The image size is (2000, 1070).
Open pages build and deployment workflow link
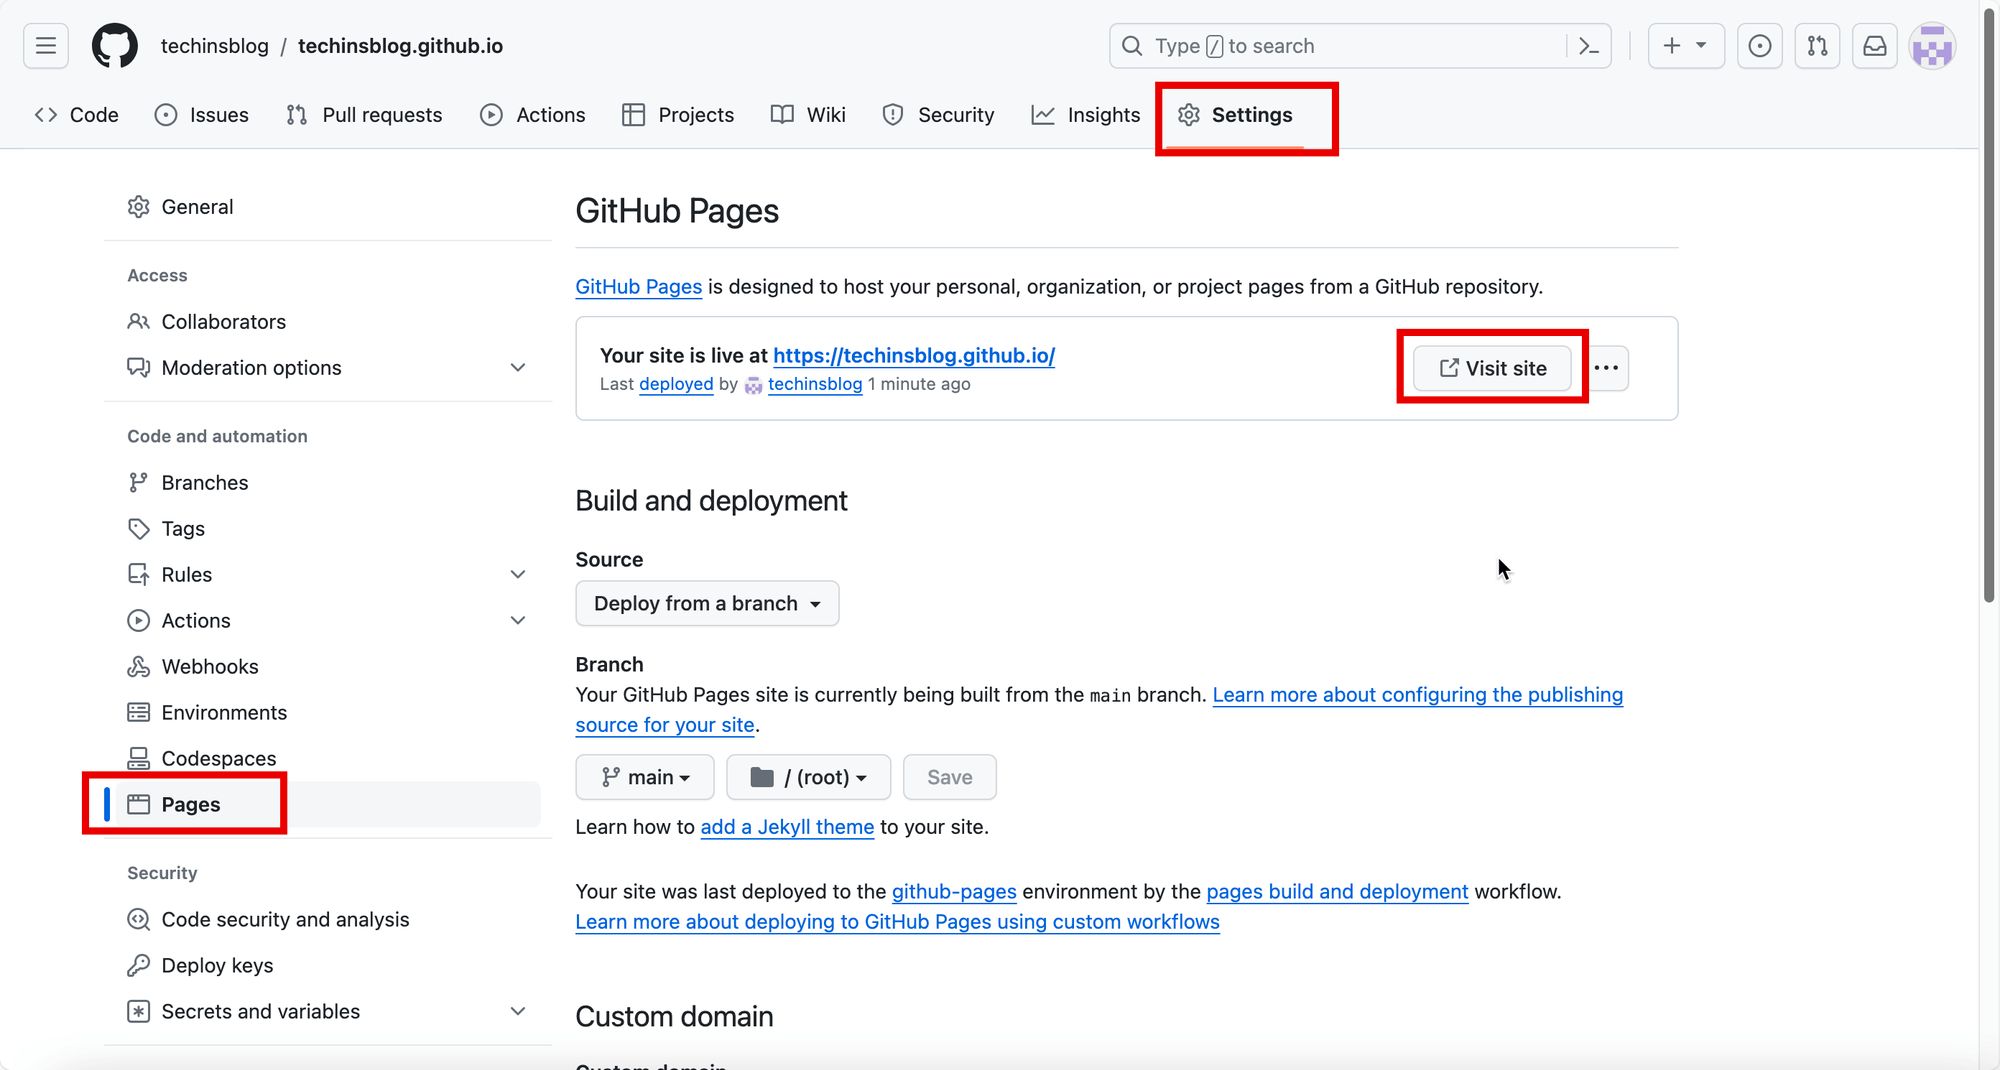1337,892
